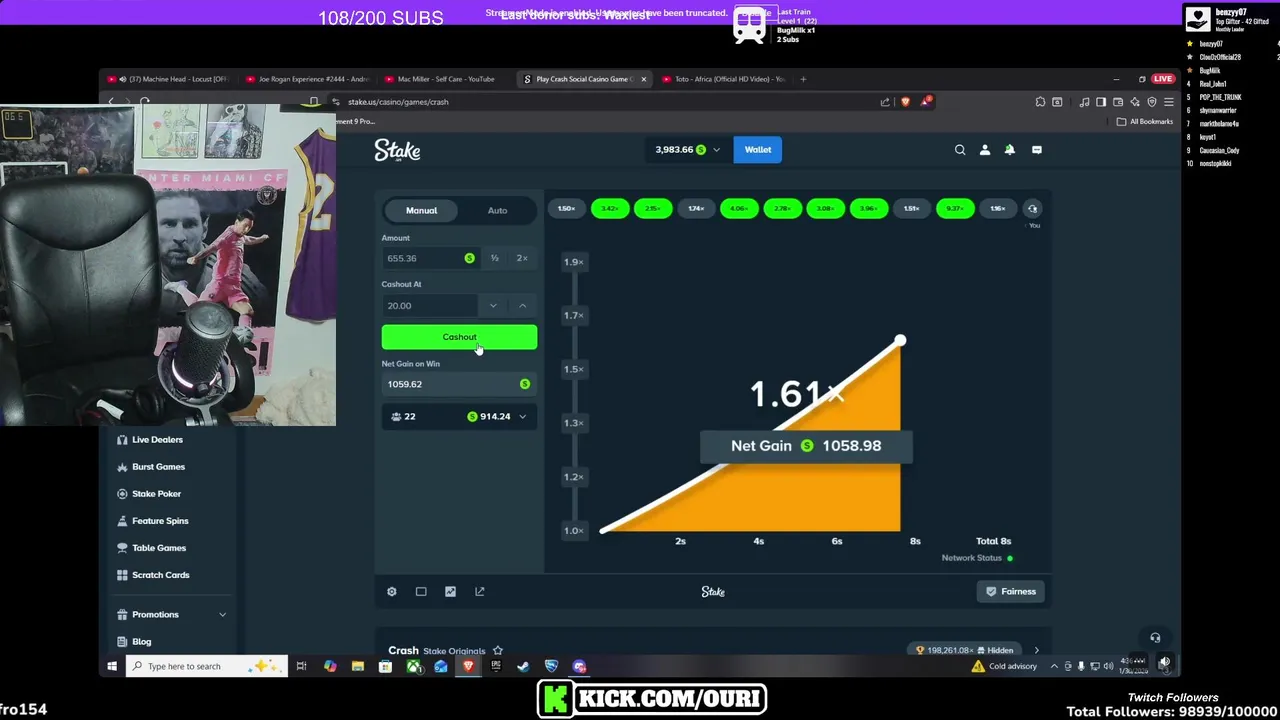This screenshot has height=720, width=1280.
Task: Click the Brave shields icon
Action: 905,102
